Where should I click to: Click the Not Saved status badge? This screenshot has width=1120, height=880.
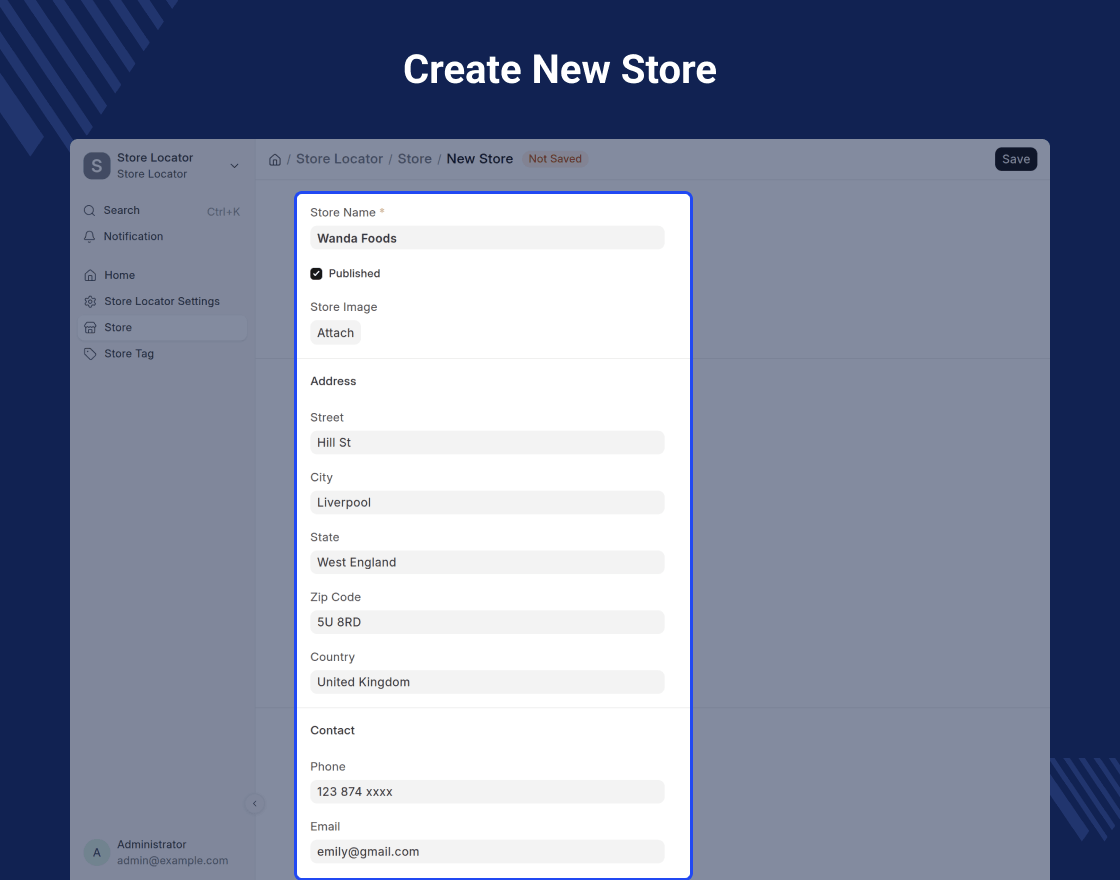click(x=555, y=159)
